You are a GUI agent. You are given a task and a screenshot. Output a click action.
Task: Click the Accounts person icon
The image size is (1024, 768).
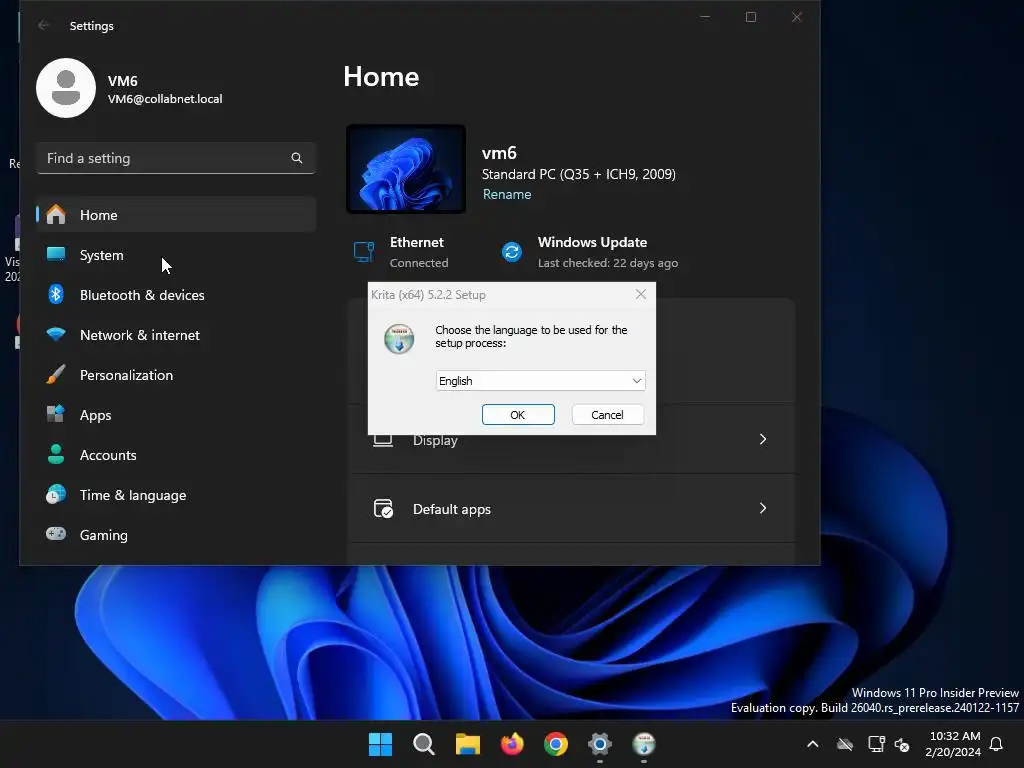tap(56, 454)
